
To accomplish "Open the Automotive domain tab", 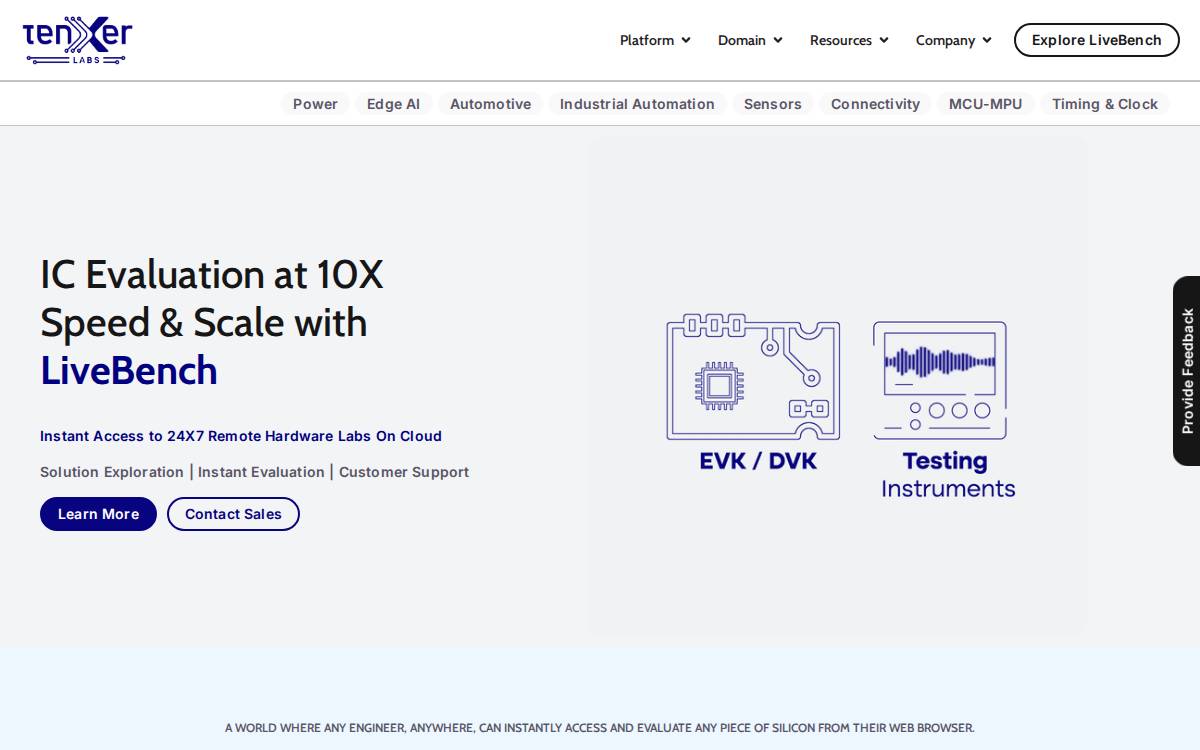I will 490,104.
